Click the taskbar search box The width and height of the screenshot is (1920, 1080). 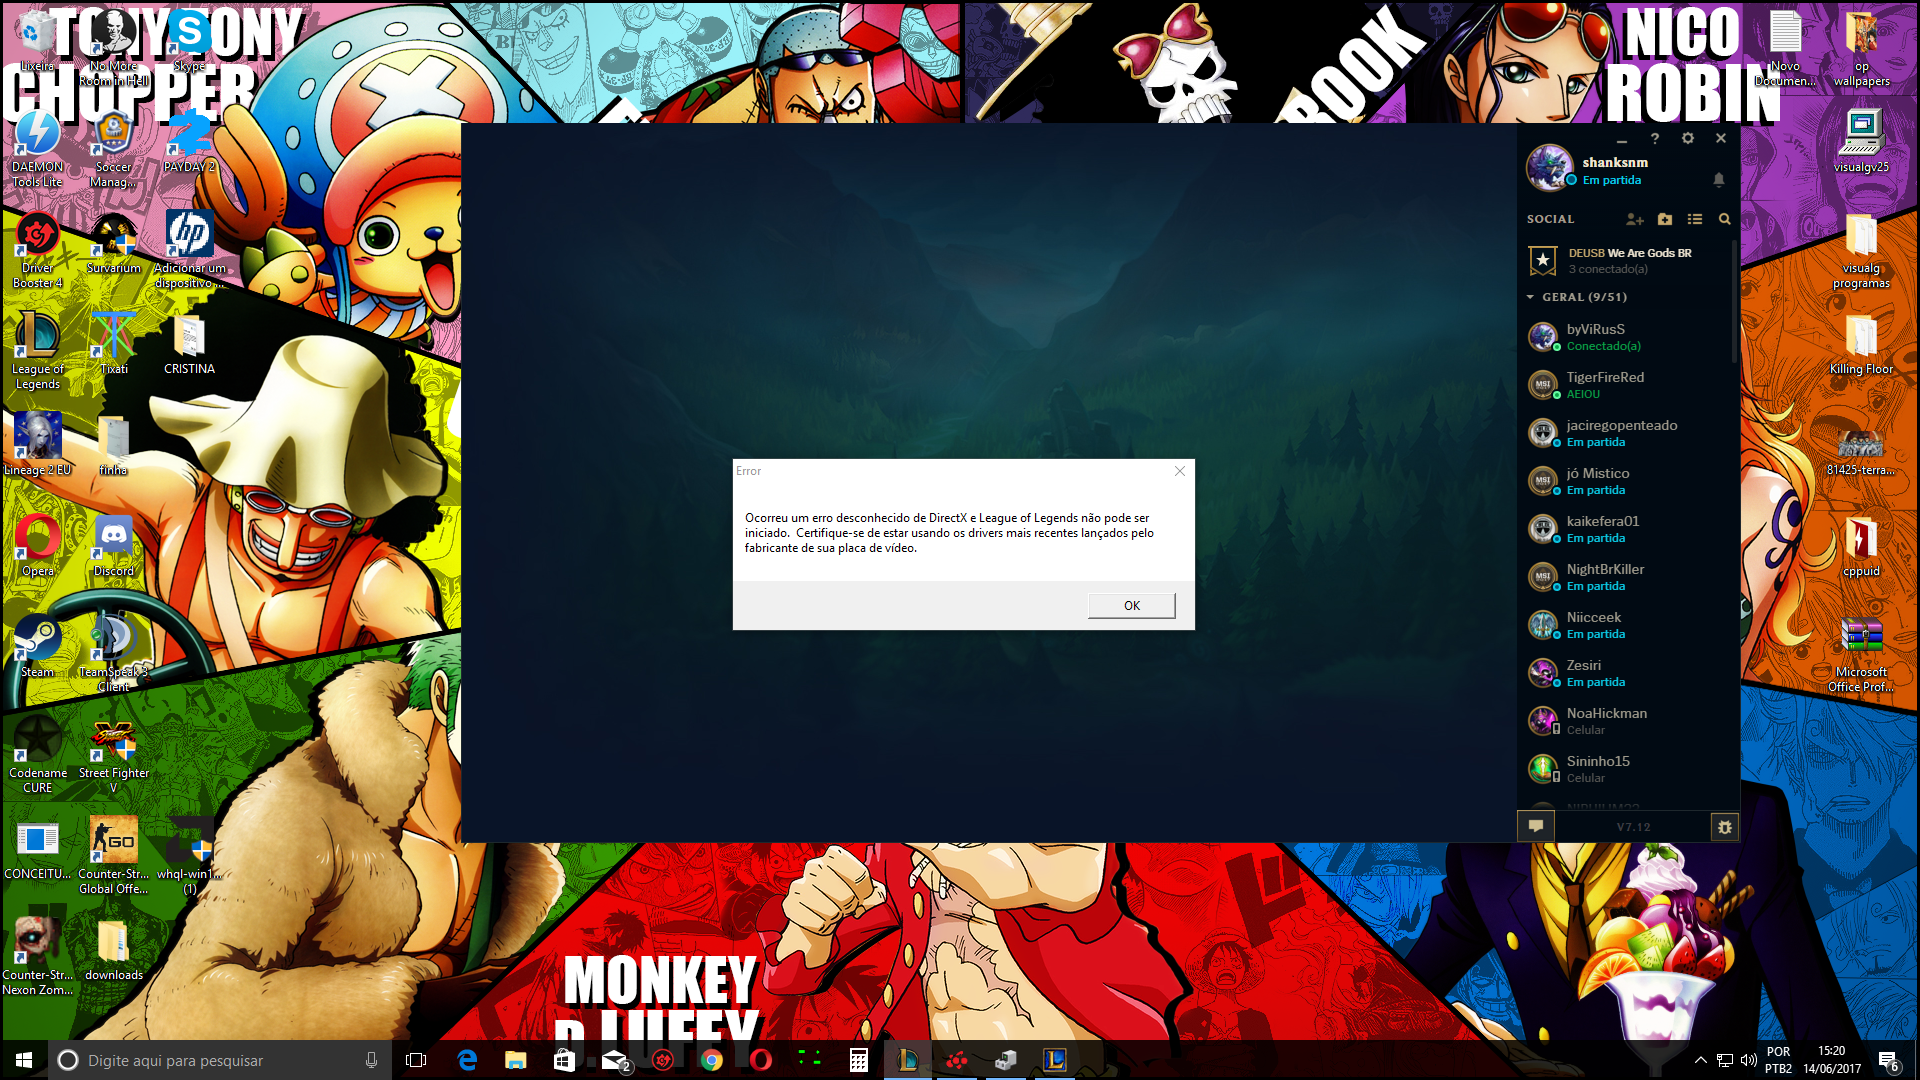click(220, 1060)
